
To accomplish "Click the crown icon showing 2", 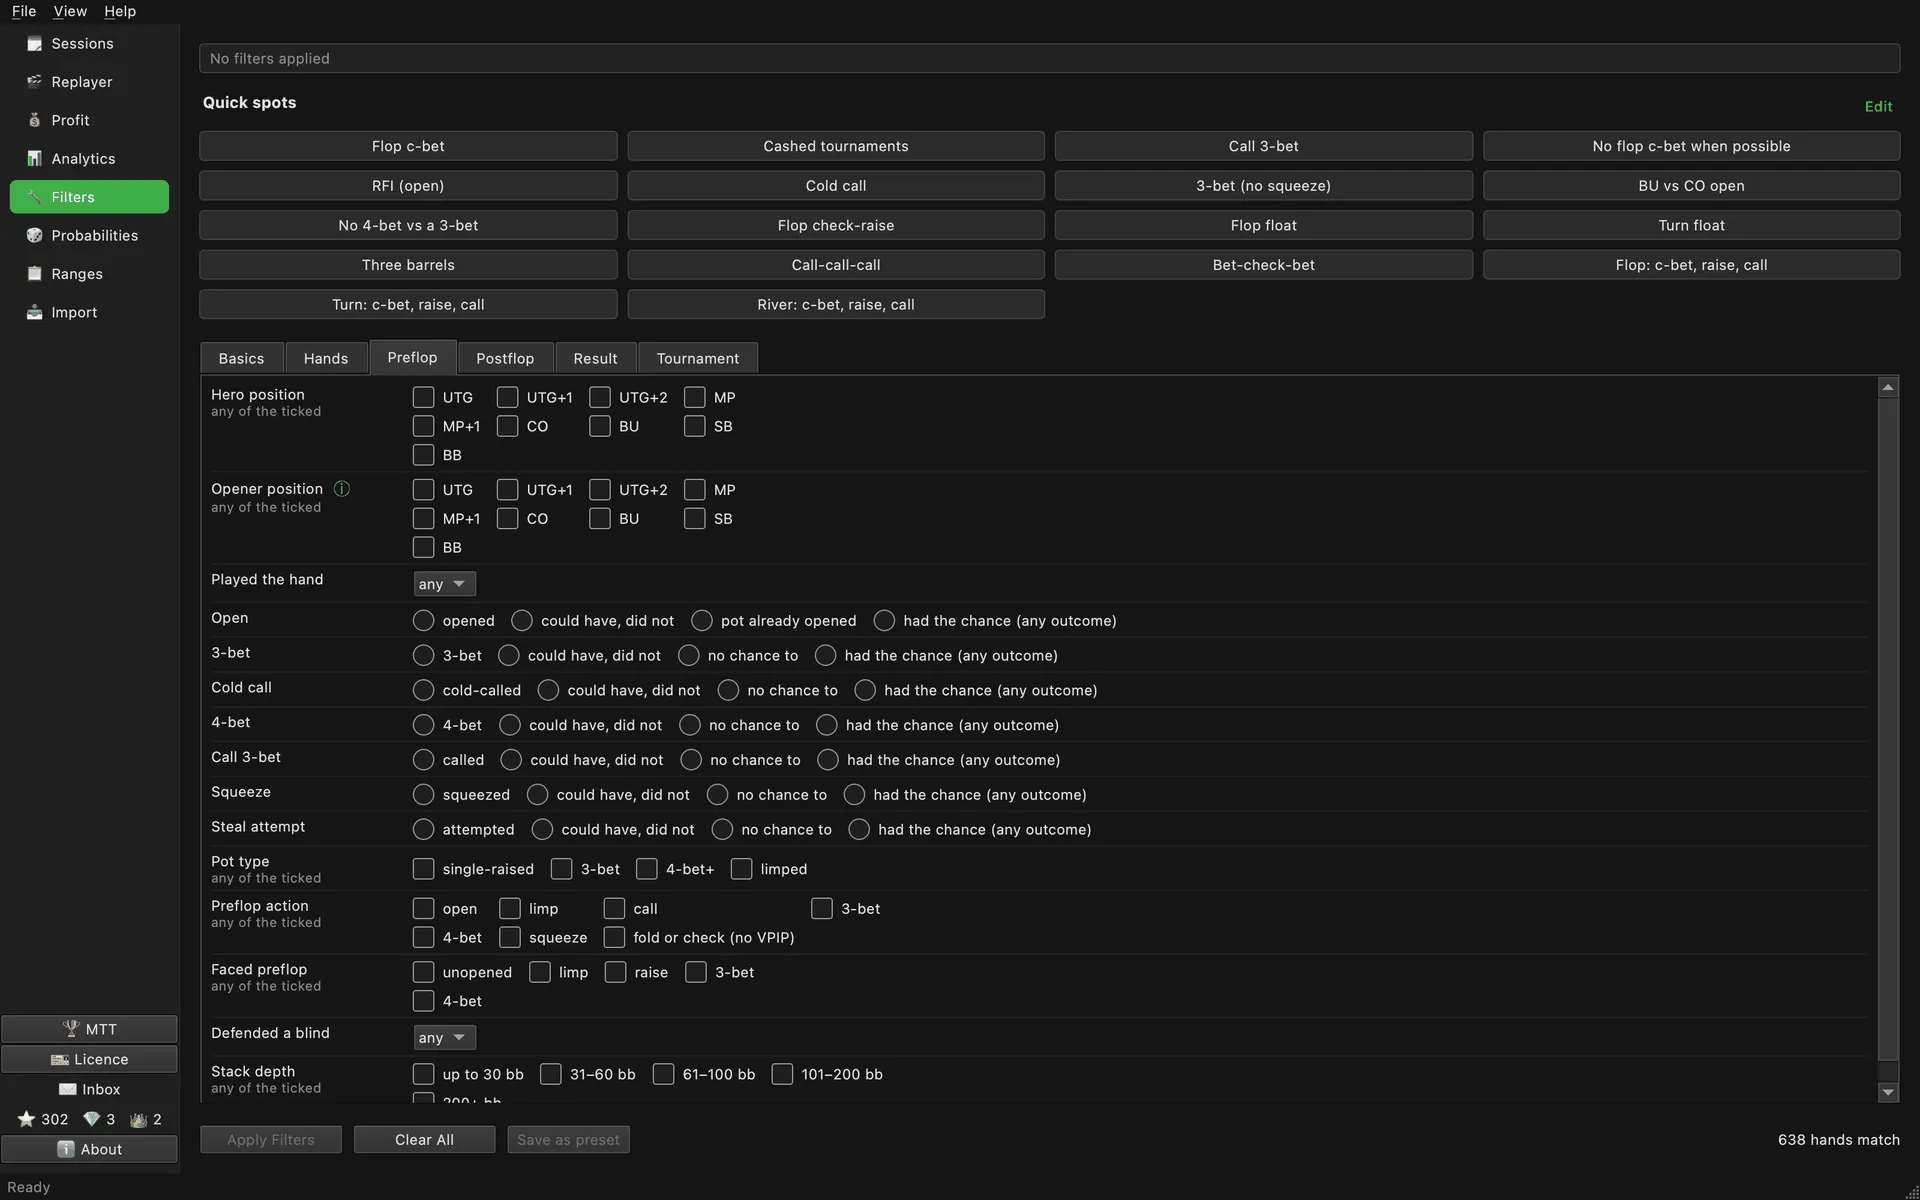I will click(139, 1119).
